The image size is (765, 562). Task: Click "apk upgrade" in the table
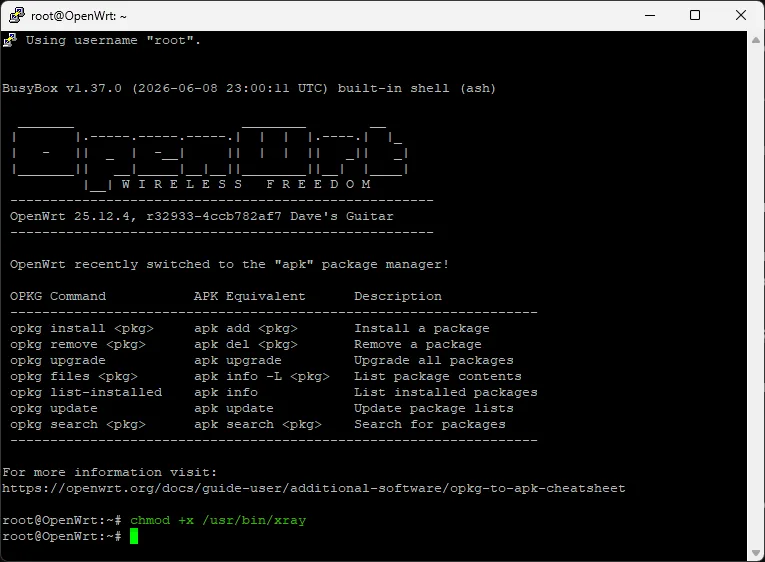[x=238, y=361]
